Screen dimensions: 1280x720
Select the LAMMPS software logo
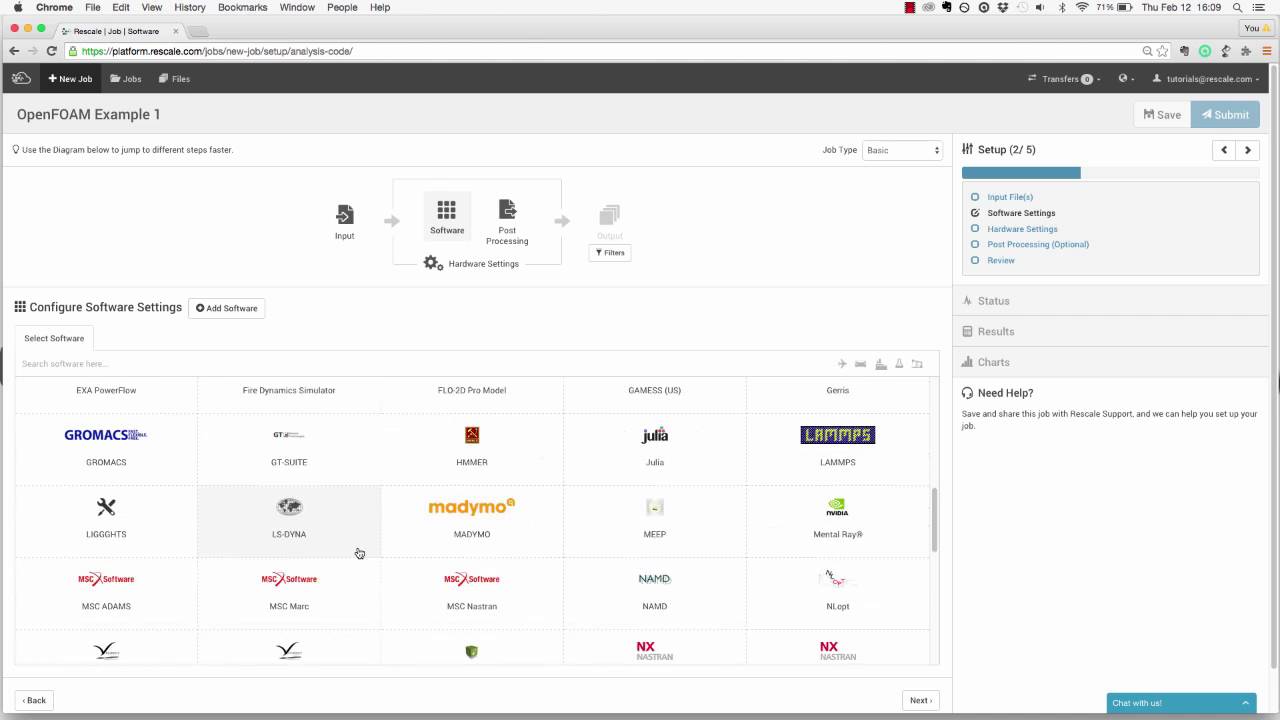tap(838, 435)
